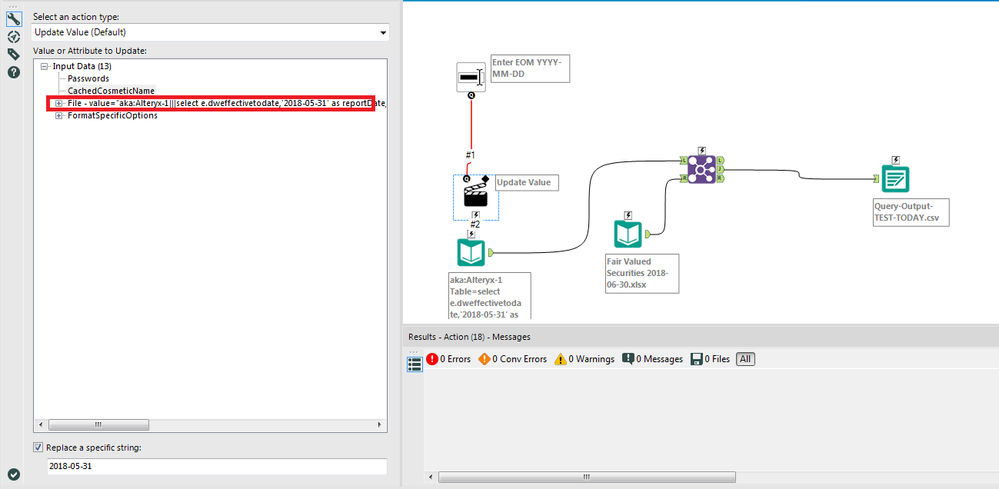Expand the FormatSpecificOptions node
The height and width of the screenshot is (489, 999).
(x=59, y=116)
